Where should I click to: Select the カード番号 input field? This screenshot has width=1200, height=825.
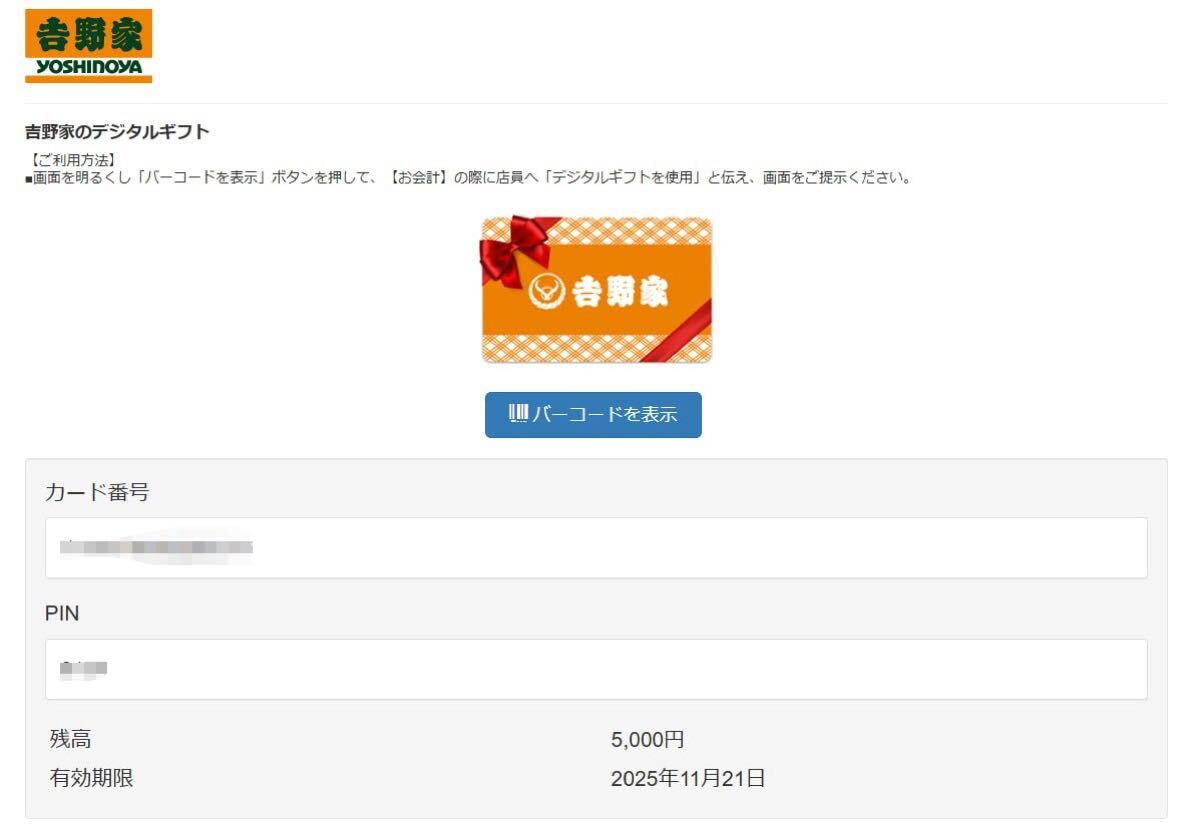tap(596, 547)
